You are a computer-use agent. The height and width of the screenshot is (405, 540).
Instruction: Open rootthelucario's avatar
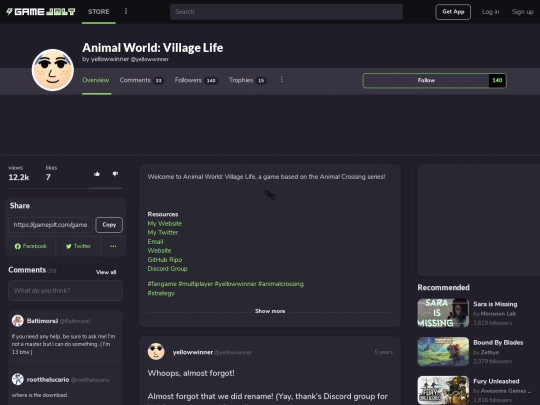[18, 379]
